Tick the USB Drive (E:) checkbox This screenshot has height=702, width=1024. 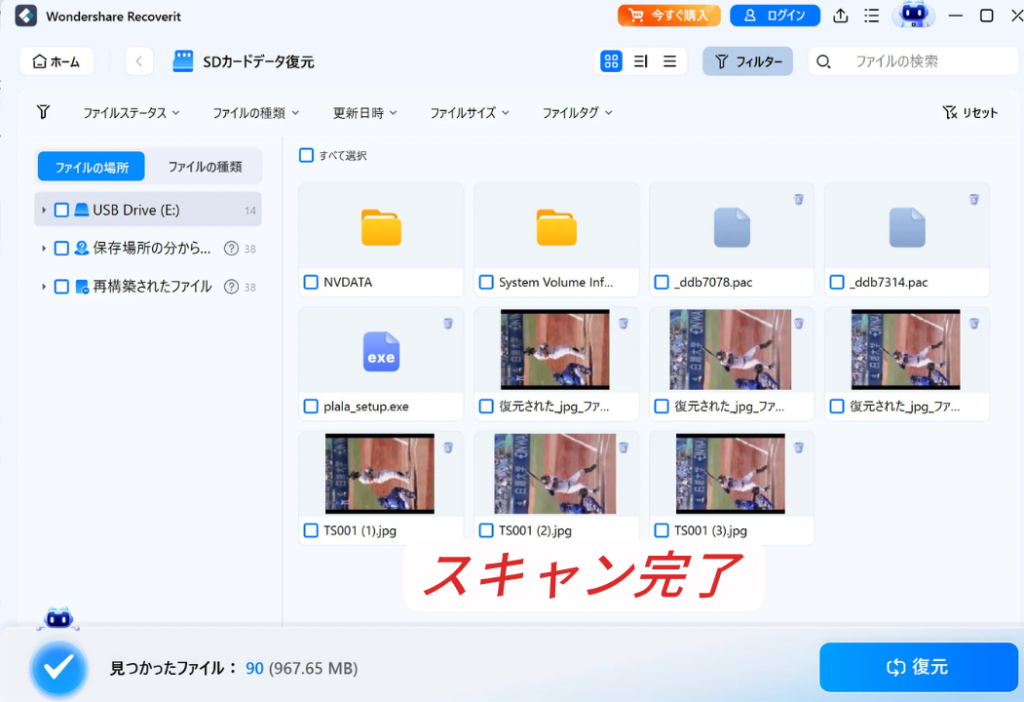[x=62, y=210]
